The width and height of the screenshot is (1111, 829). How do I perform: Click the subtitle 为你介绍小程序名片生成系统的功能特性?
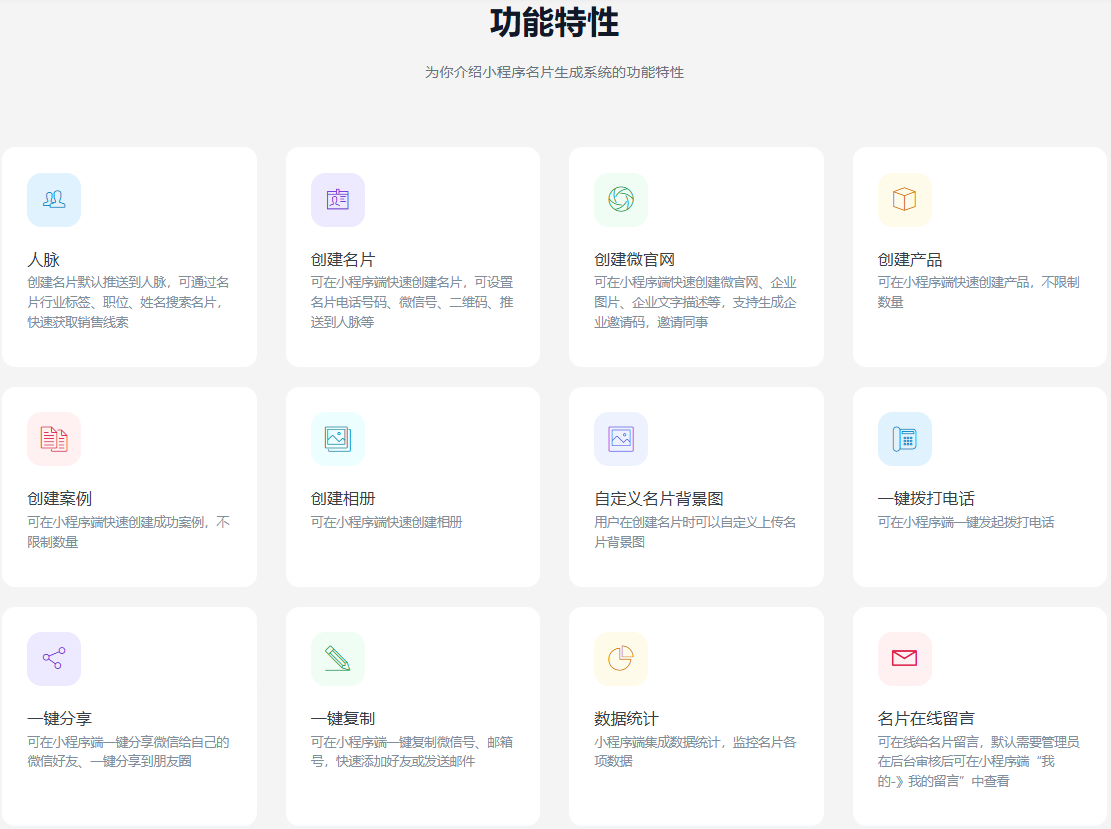click(x=554, y=73)
